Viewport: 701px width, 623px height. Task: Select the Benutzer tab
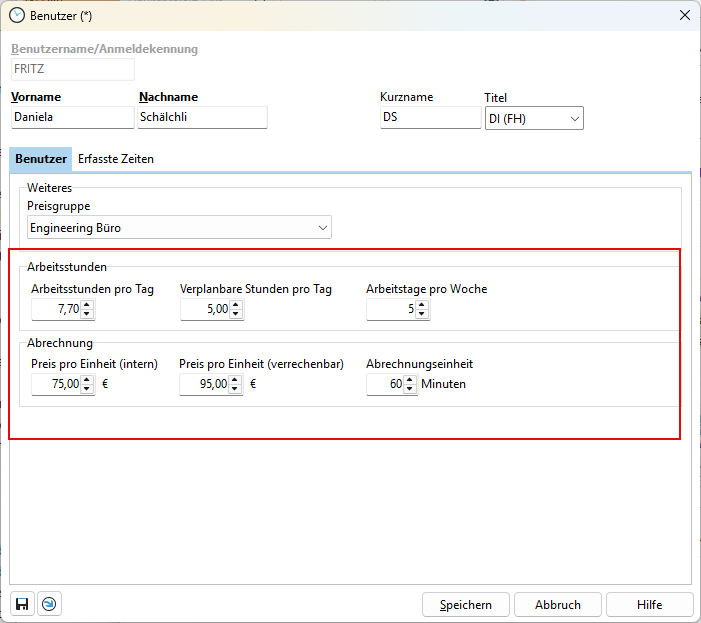coord(41,159)
